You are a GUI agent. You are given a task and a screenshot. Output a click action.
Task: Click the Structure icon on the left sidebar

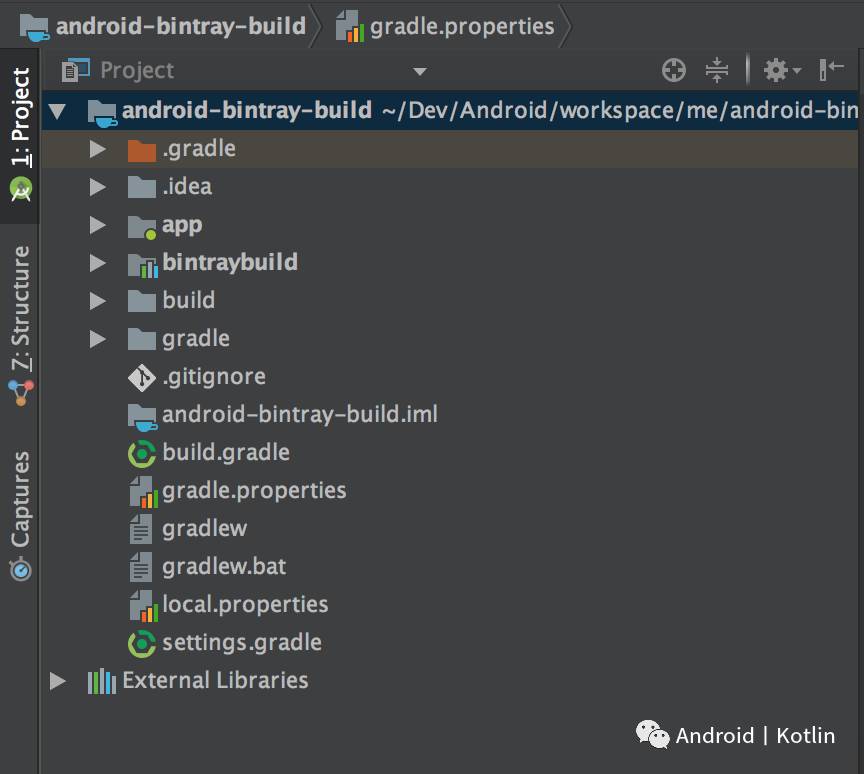coord(21,392)
